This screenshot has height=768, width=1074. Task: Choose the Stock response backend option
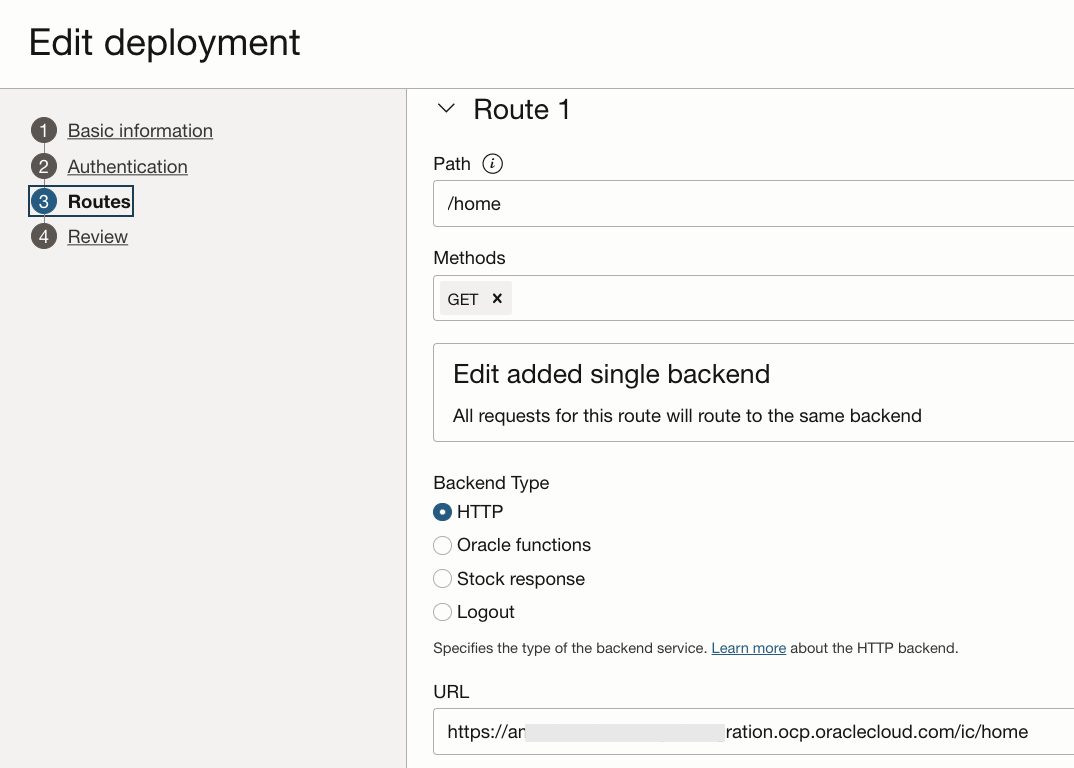(x=443, y=578)
